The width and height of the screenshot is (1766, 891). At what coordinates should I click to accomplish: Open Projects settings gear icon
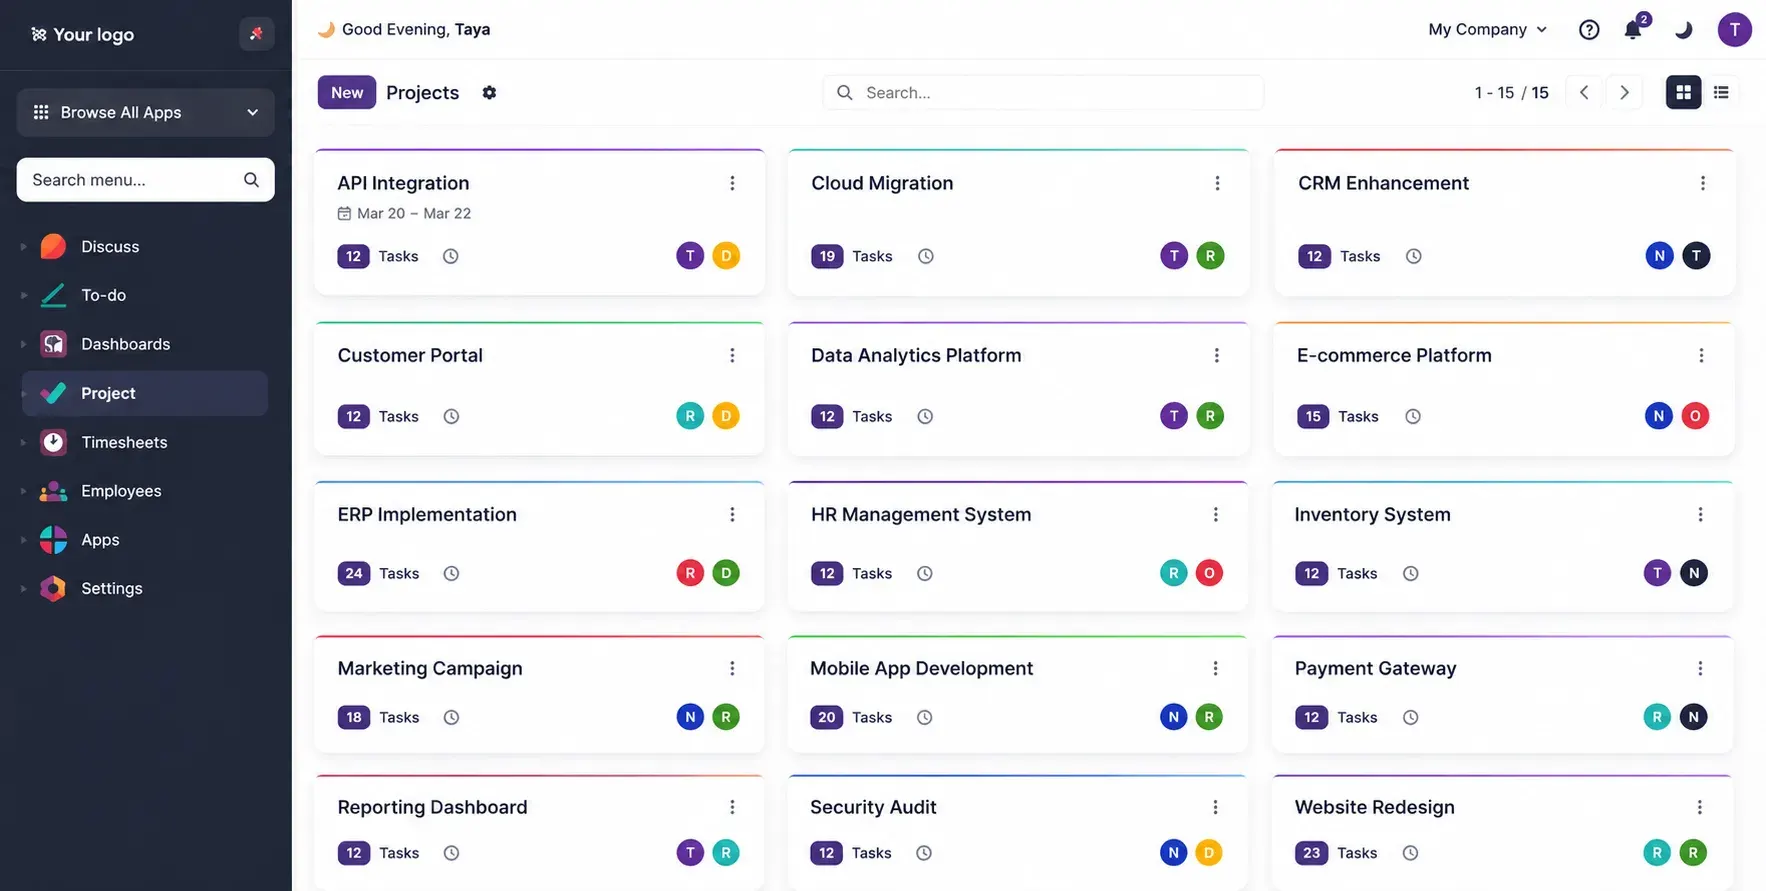(489, 92)
